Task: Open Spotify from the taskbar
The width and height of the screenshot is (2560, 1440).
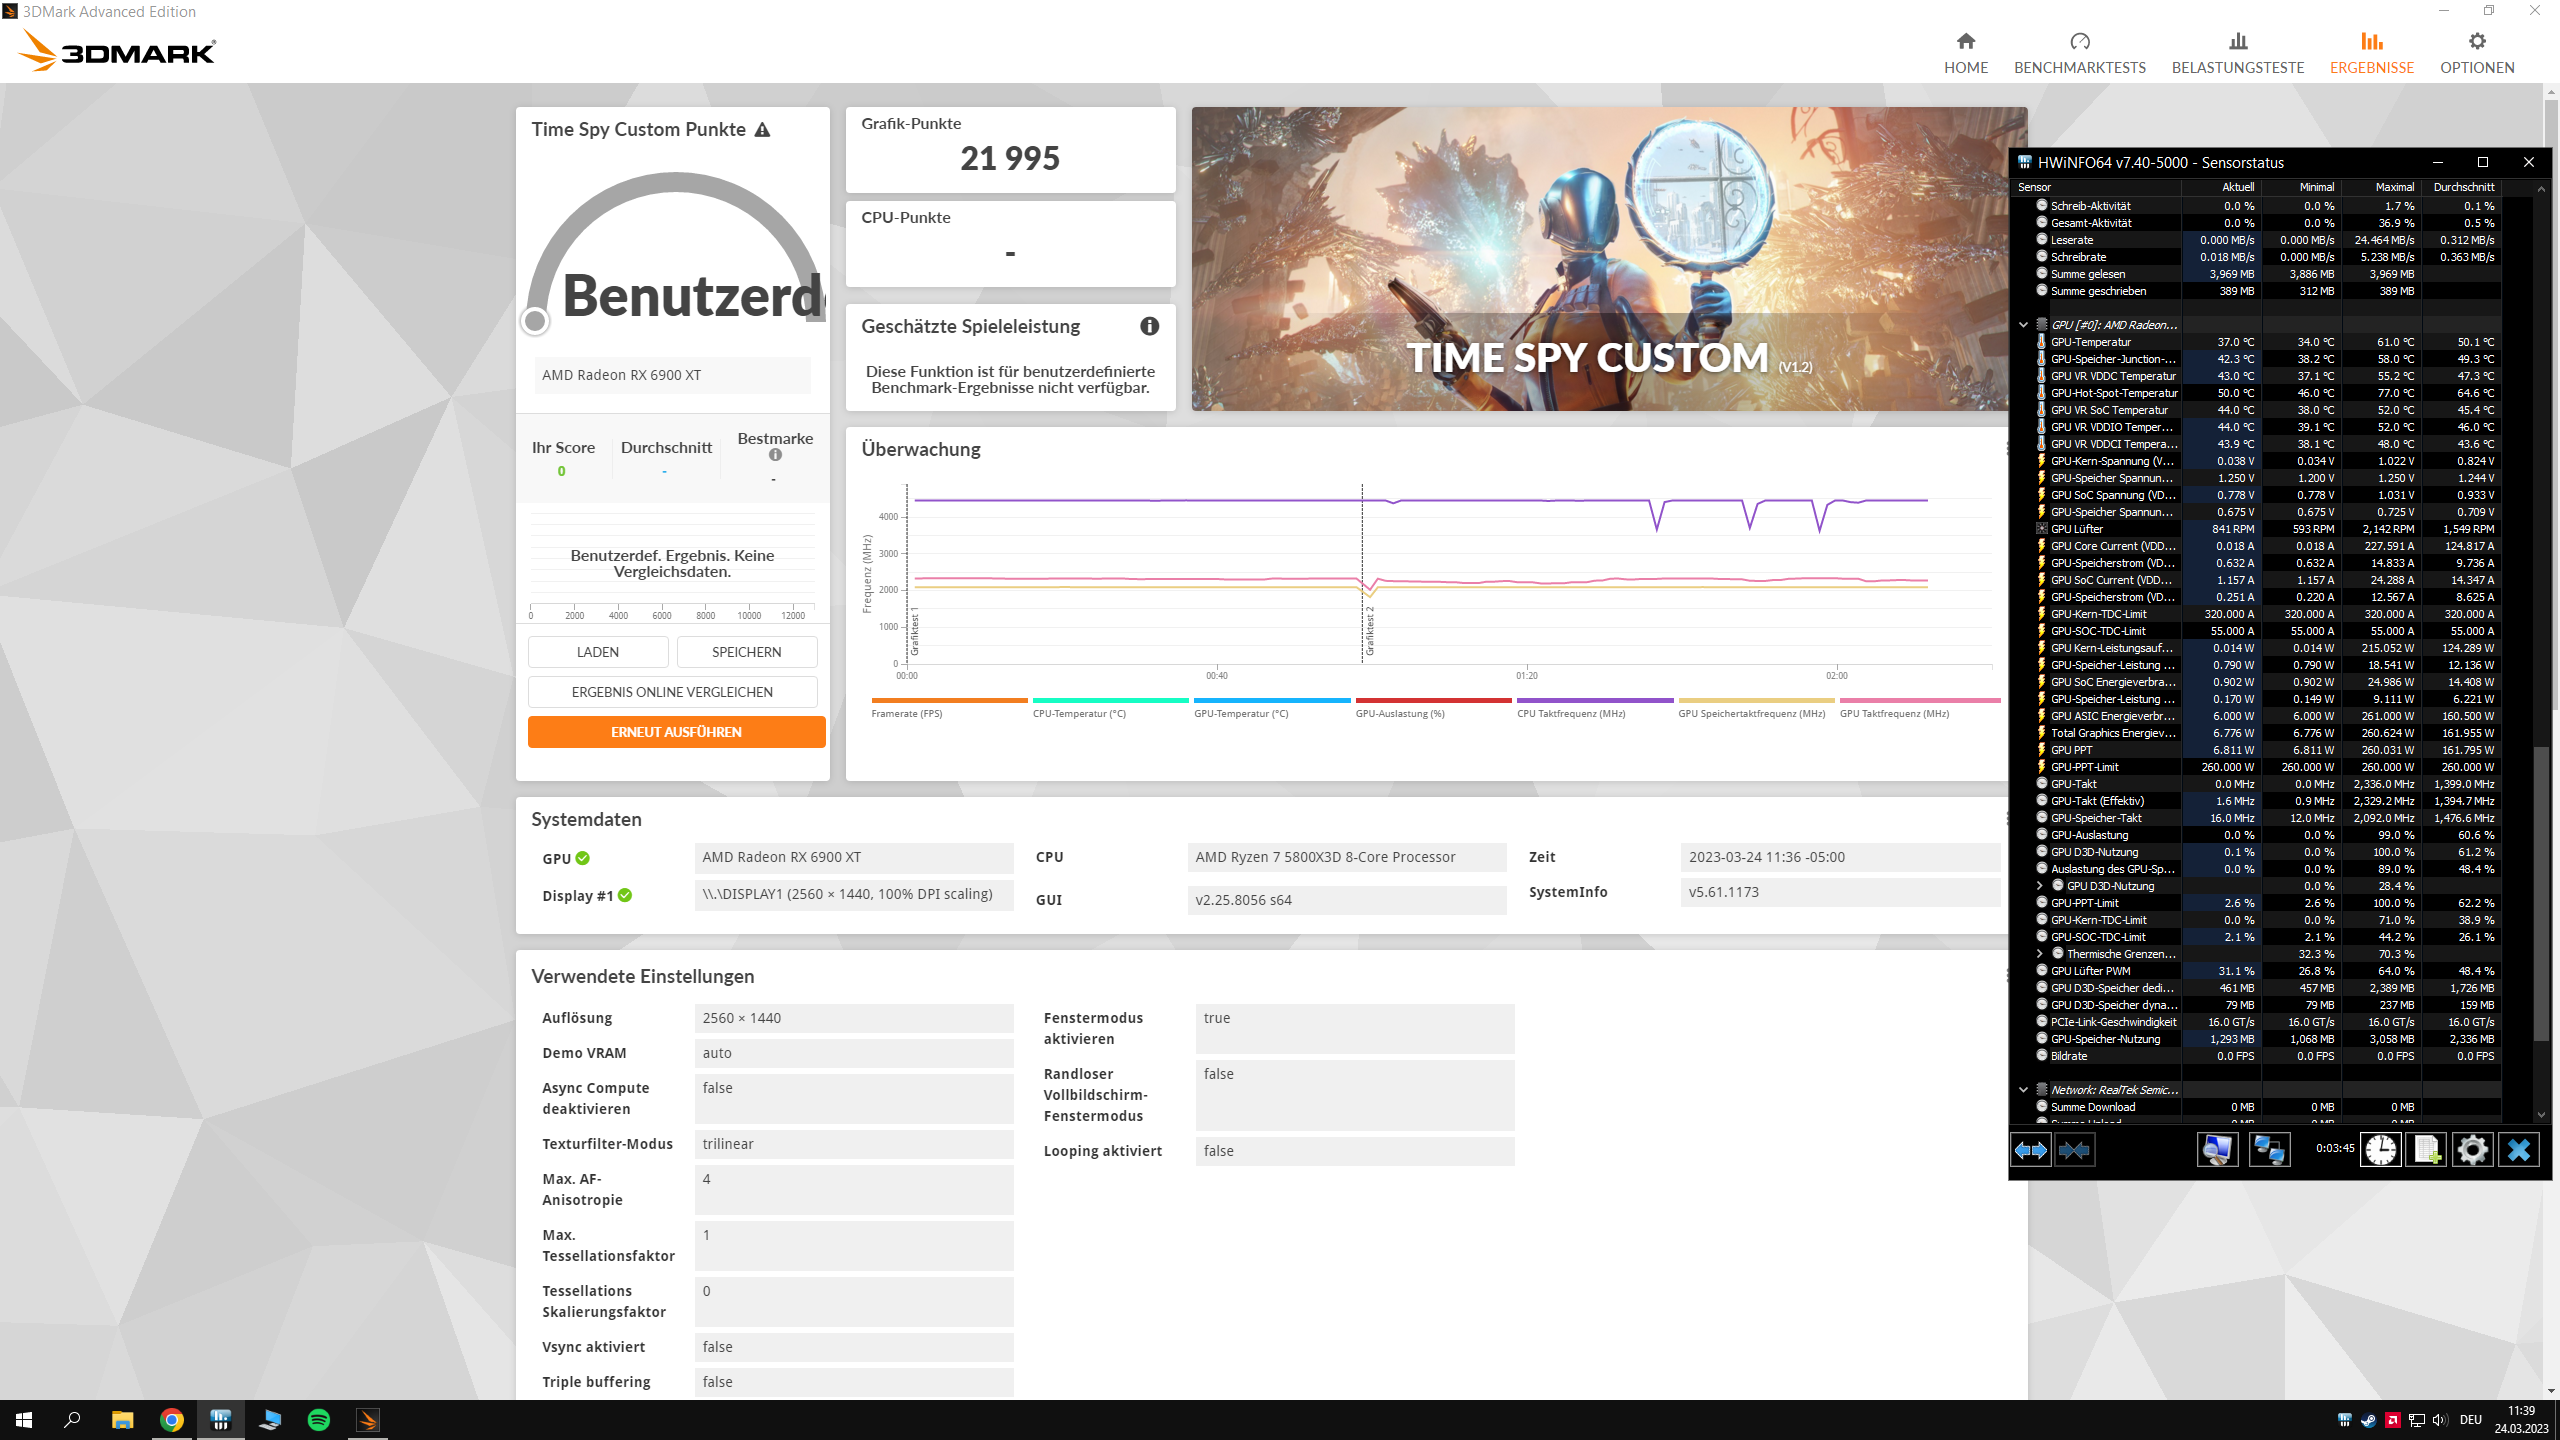Action: pyautogui.click(x=319, y=1420)
